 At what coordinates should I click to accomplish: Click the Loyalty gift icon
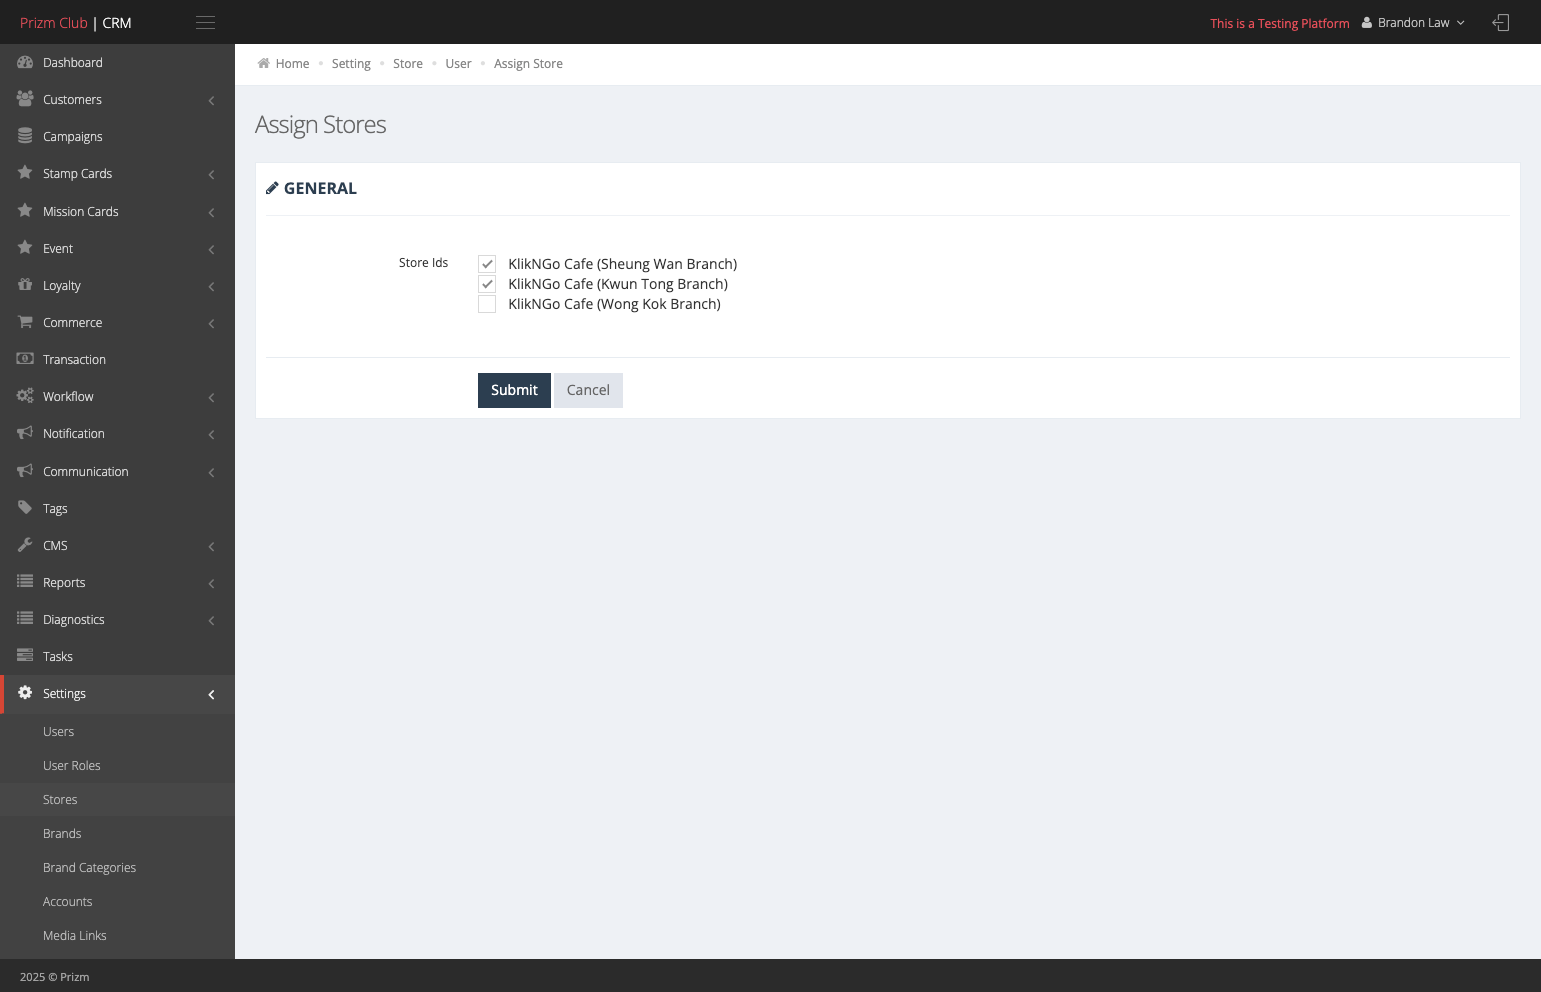click(25, 285)
